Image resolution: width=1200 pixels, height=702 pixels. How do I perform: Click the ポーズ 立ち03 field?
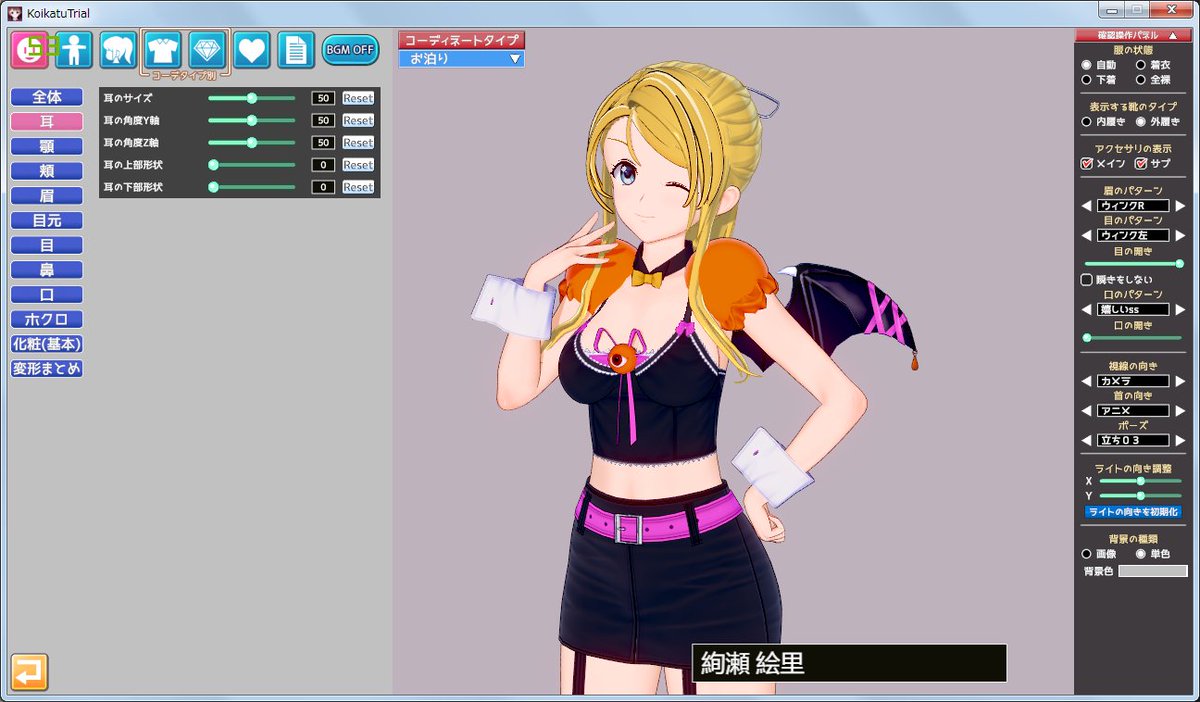1133,440
